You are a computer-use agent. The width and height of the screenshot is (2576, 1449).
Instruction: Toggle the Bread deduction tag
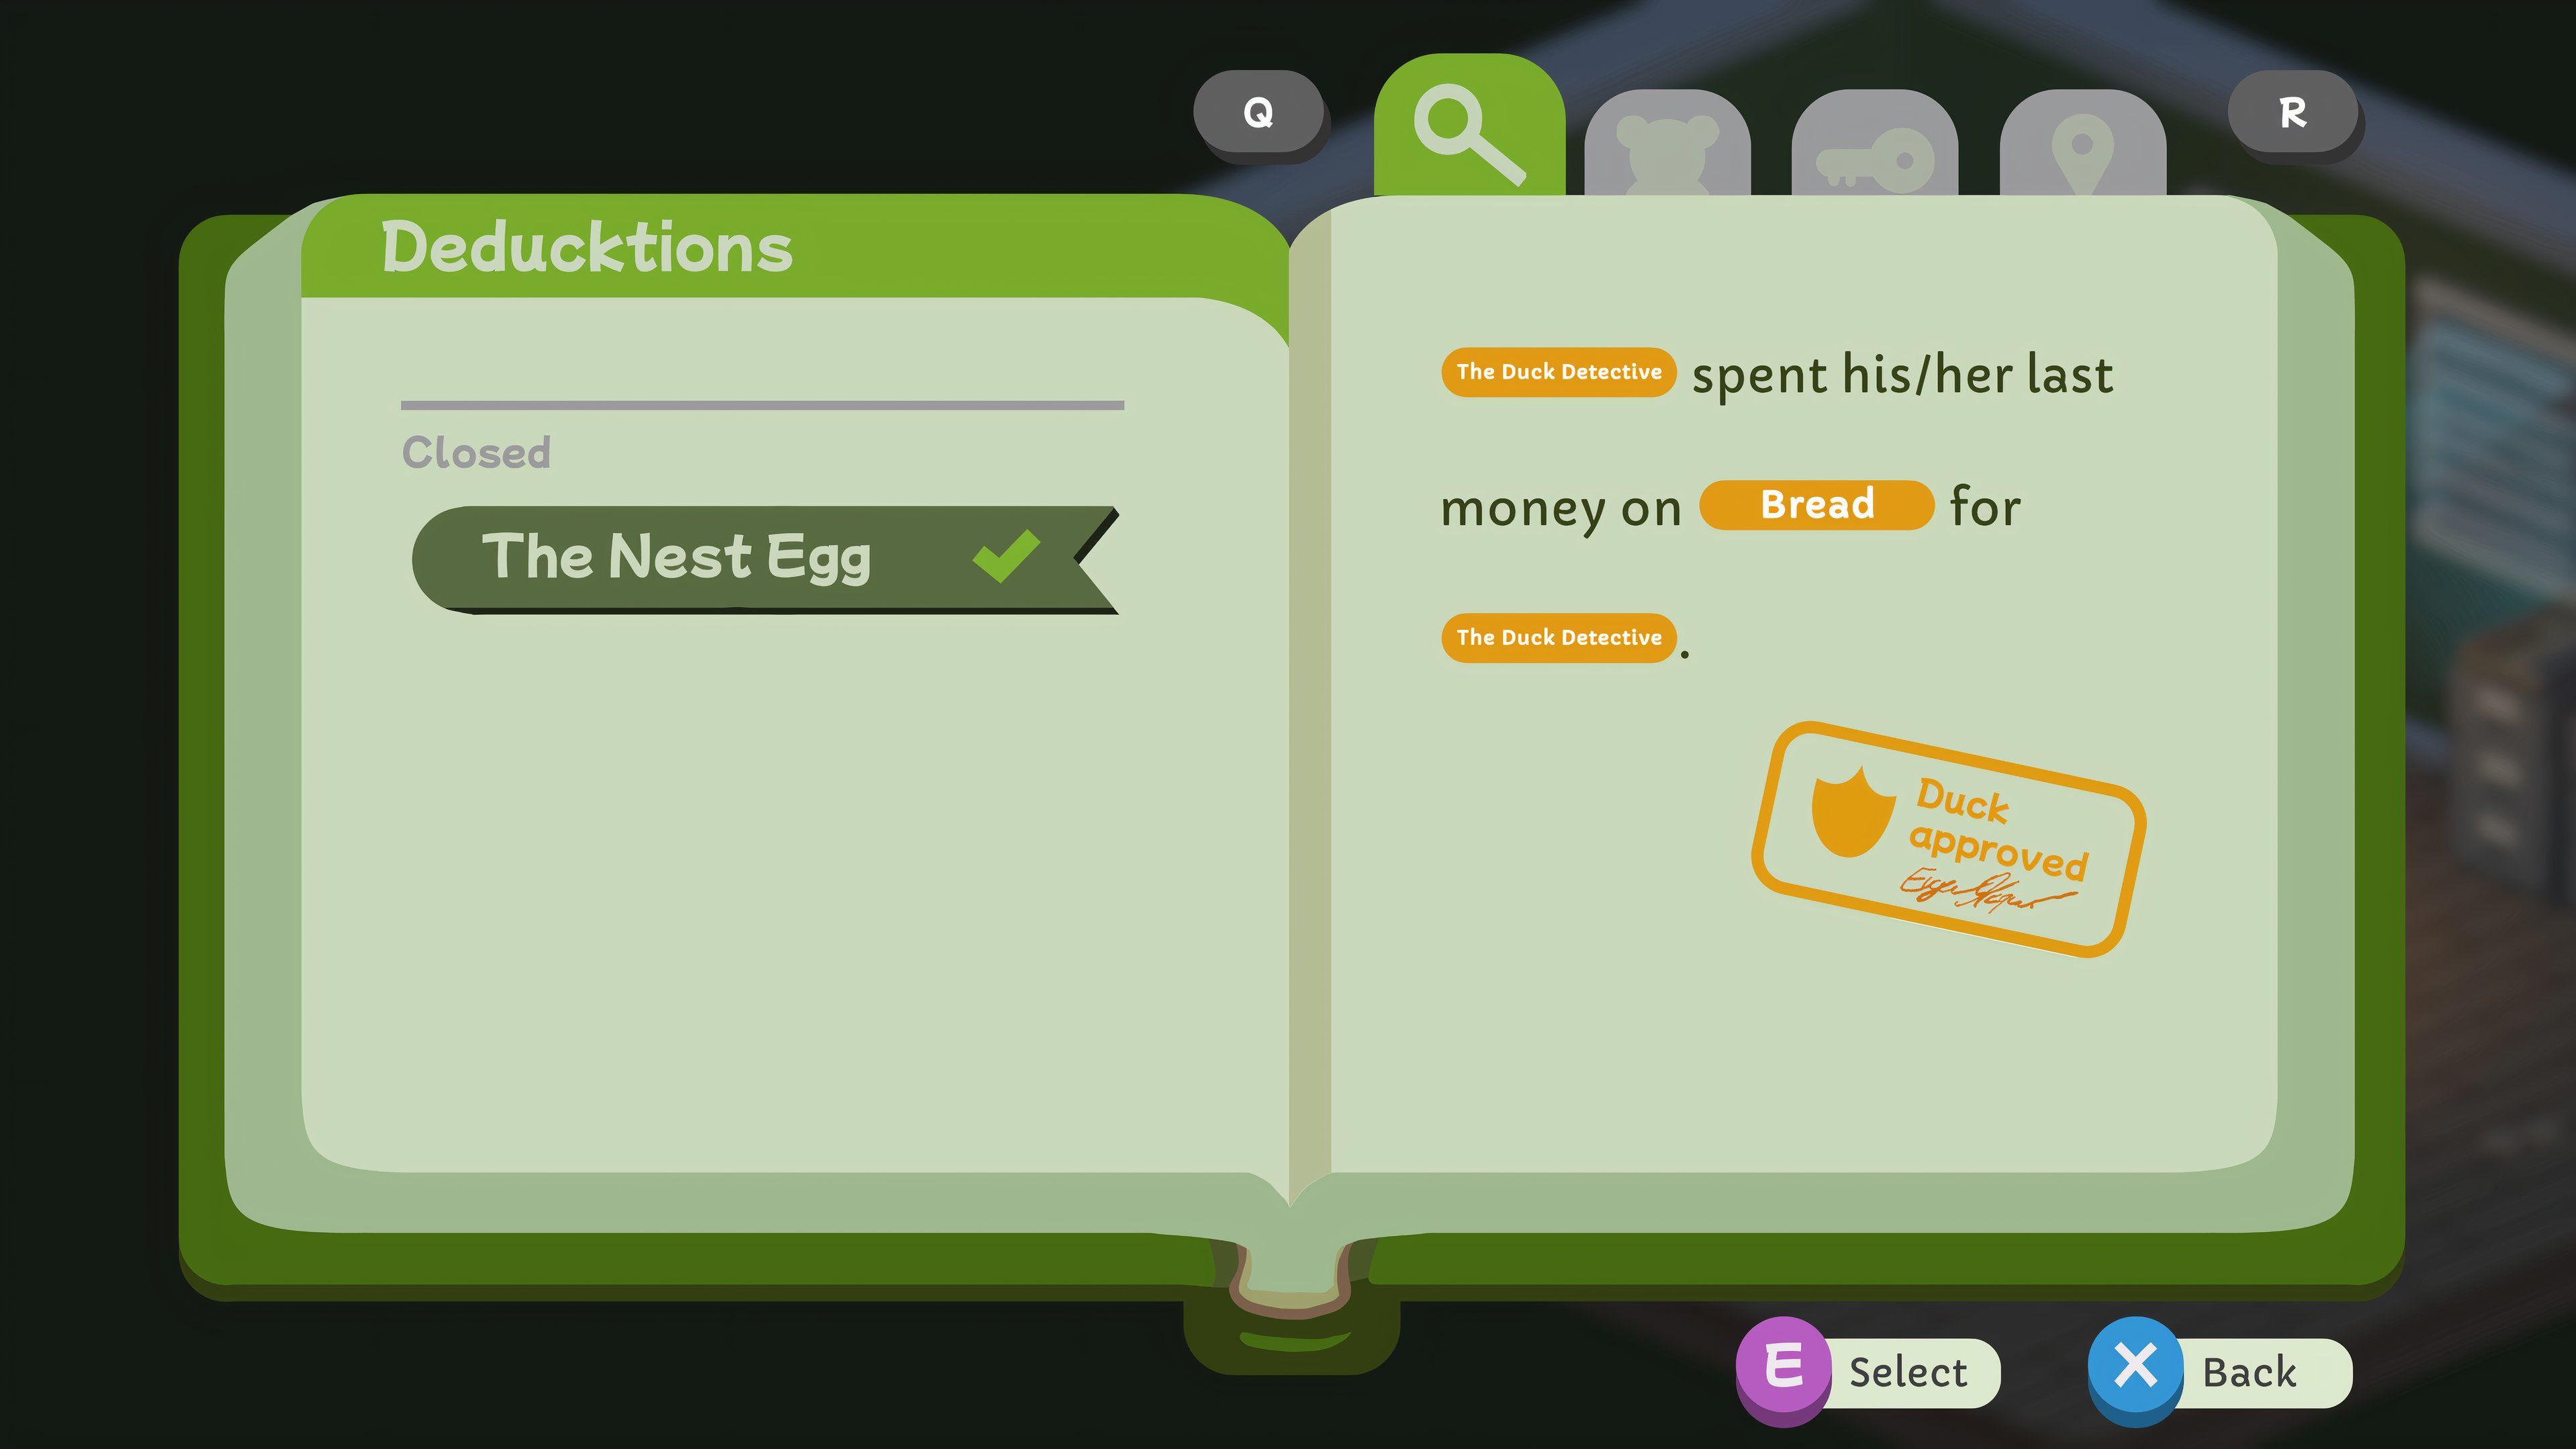[x=1813, y=504]
